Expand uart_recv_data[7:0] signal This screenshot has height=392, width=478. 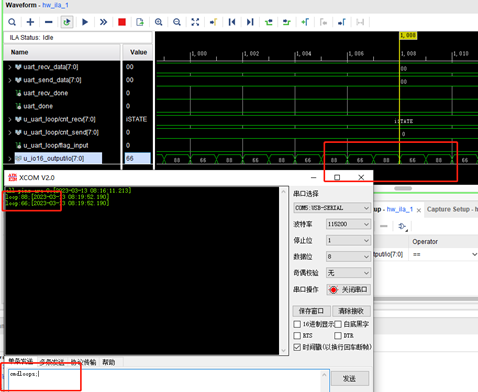point(10,67)
